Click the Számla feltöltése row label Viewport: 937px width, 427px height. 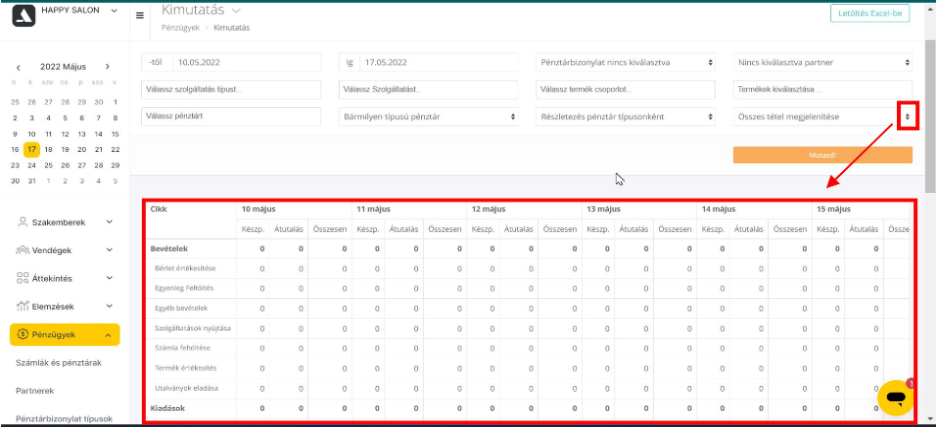(x=182, y=348)
